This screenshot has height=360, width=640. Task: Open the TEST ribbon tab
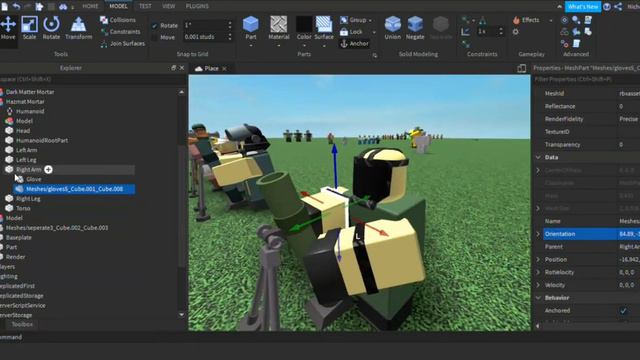[145, 6]
